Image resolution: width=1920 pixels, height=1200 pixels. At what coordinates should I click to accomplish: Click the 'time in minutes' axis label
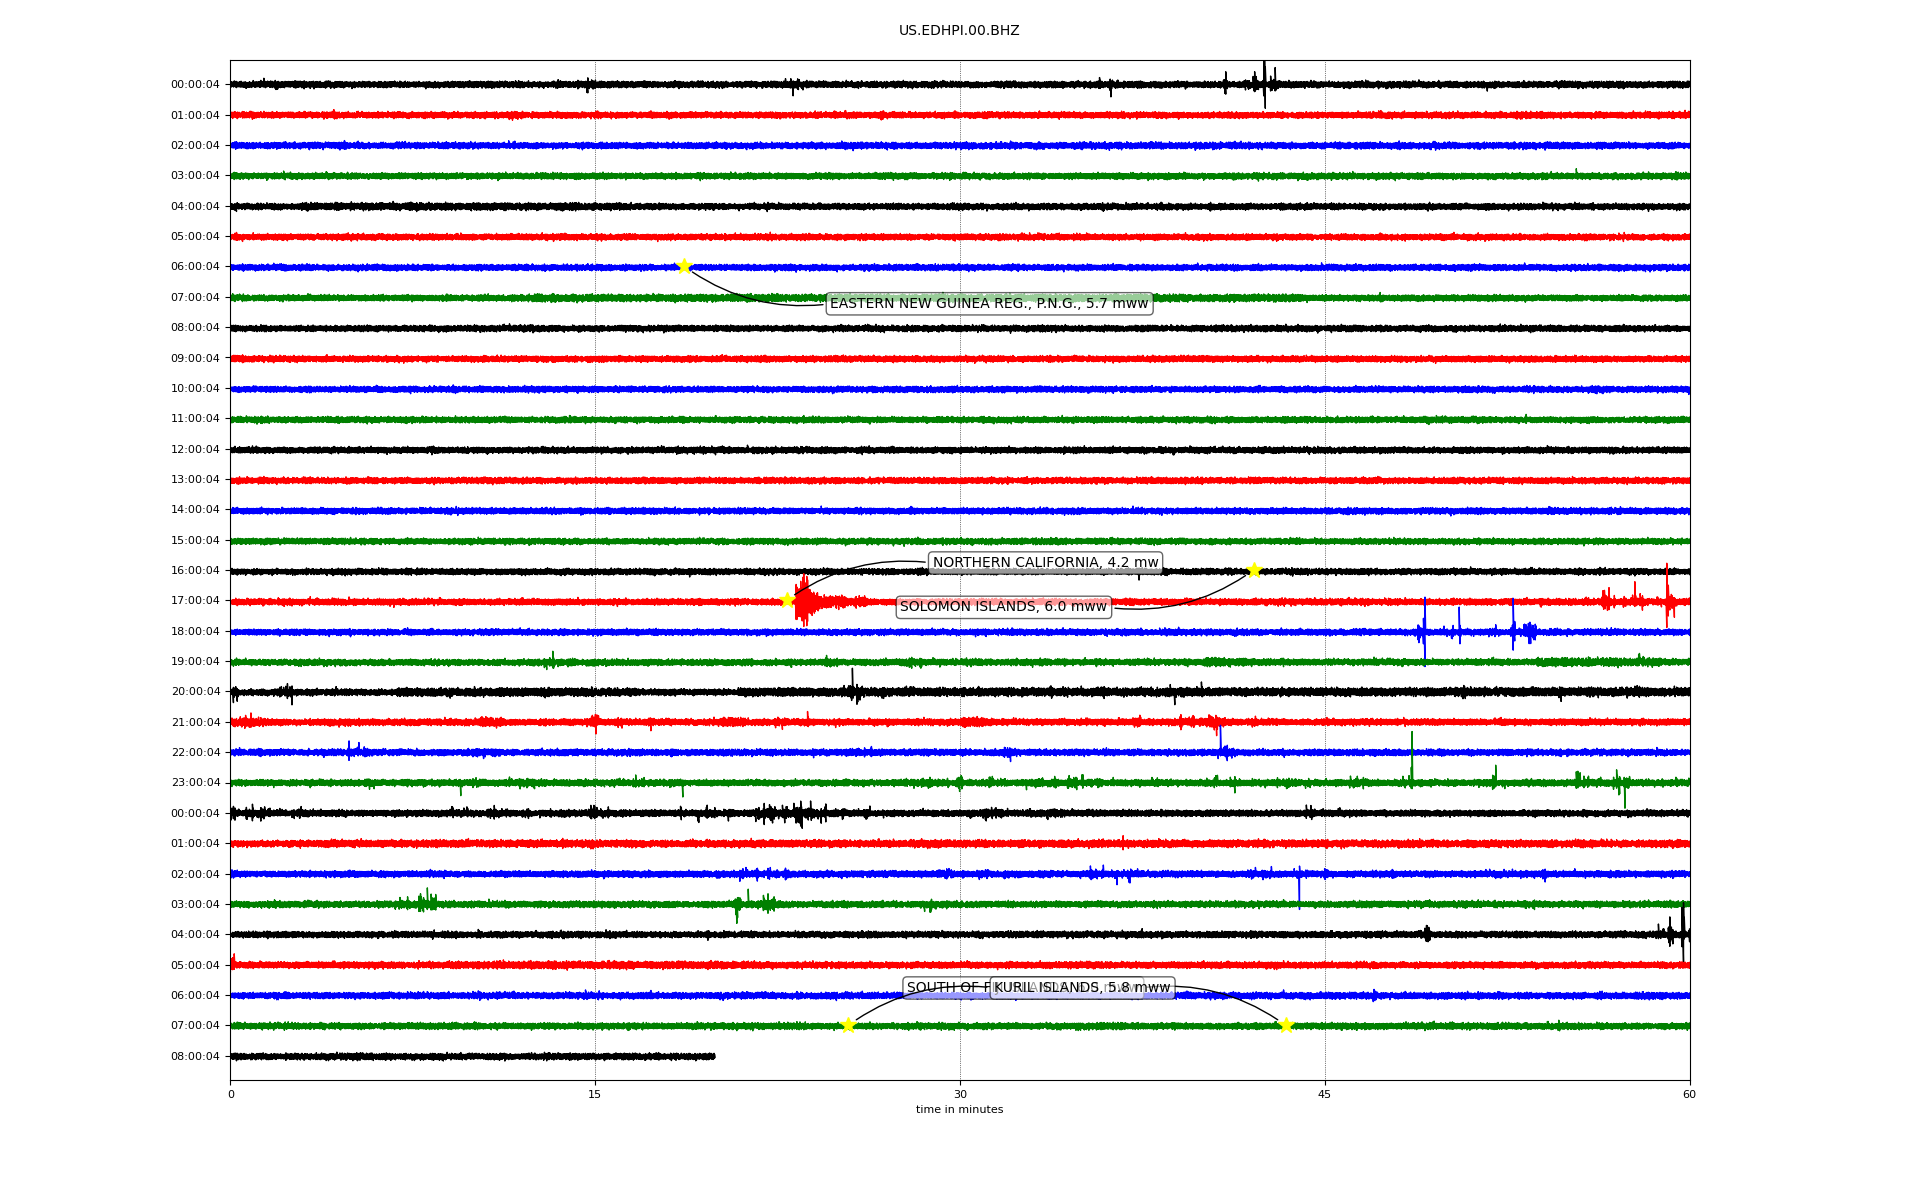(x=959, y=1109)
